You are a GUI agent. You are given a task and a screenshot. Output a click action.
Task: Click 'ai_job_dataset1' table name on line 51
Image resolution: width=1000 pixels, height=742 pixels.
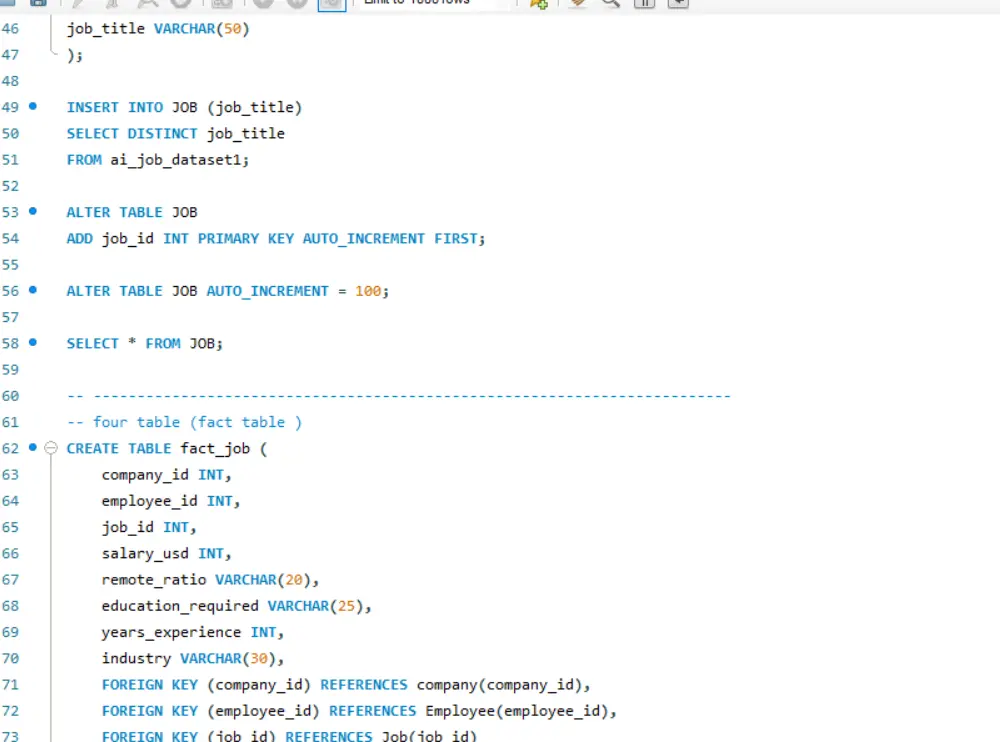pyautogui.click(x=177, y=160)
